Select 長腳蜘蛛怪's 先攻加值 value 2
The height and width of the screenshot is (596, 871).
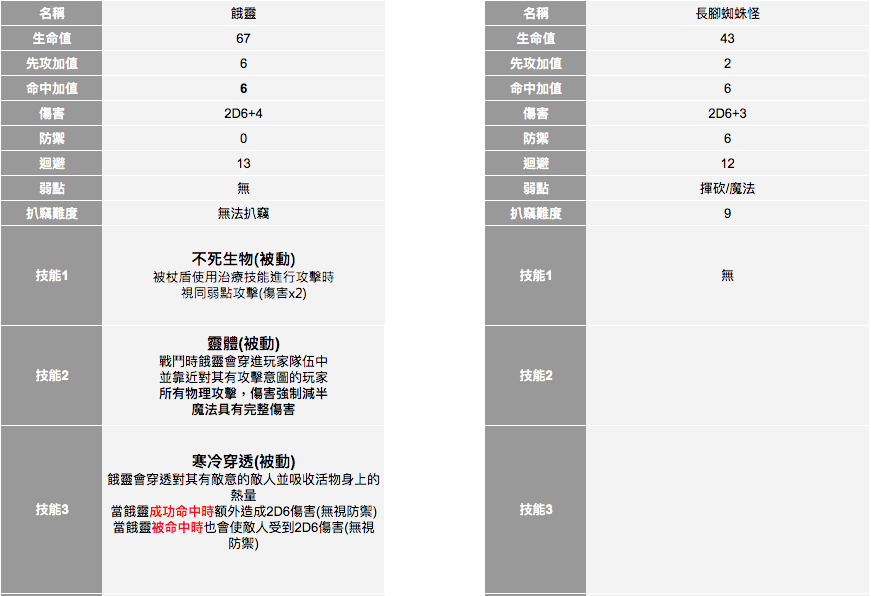pos(727,63)
